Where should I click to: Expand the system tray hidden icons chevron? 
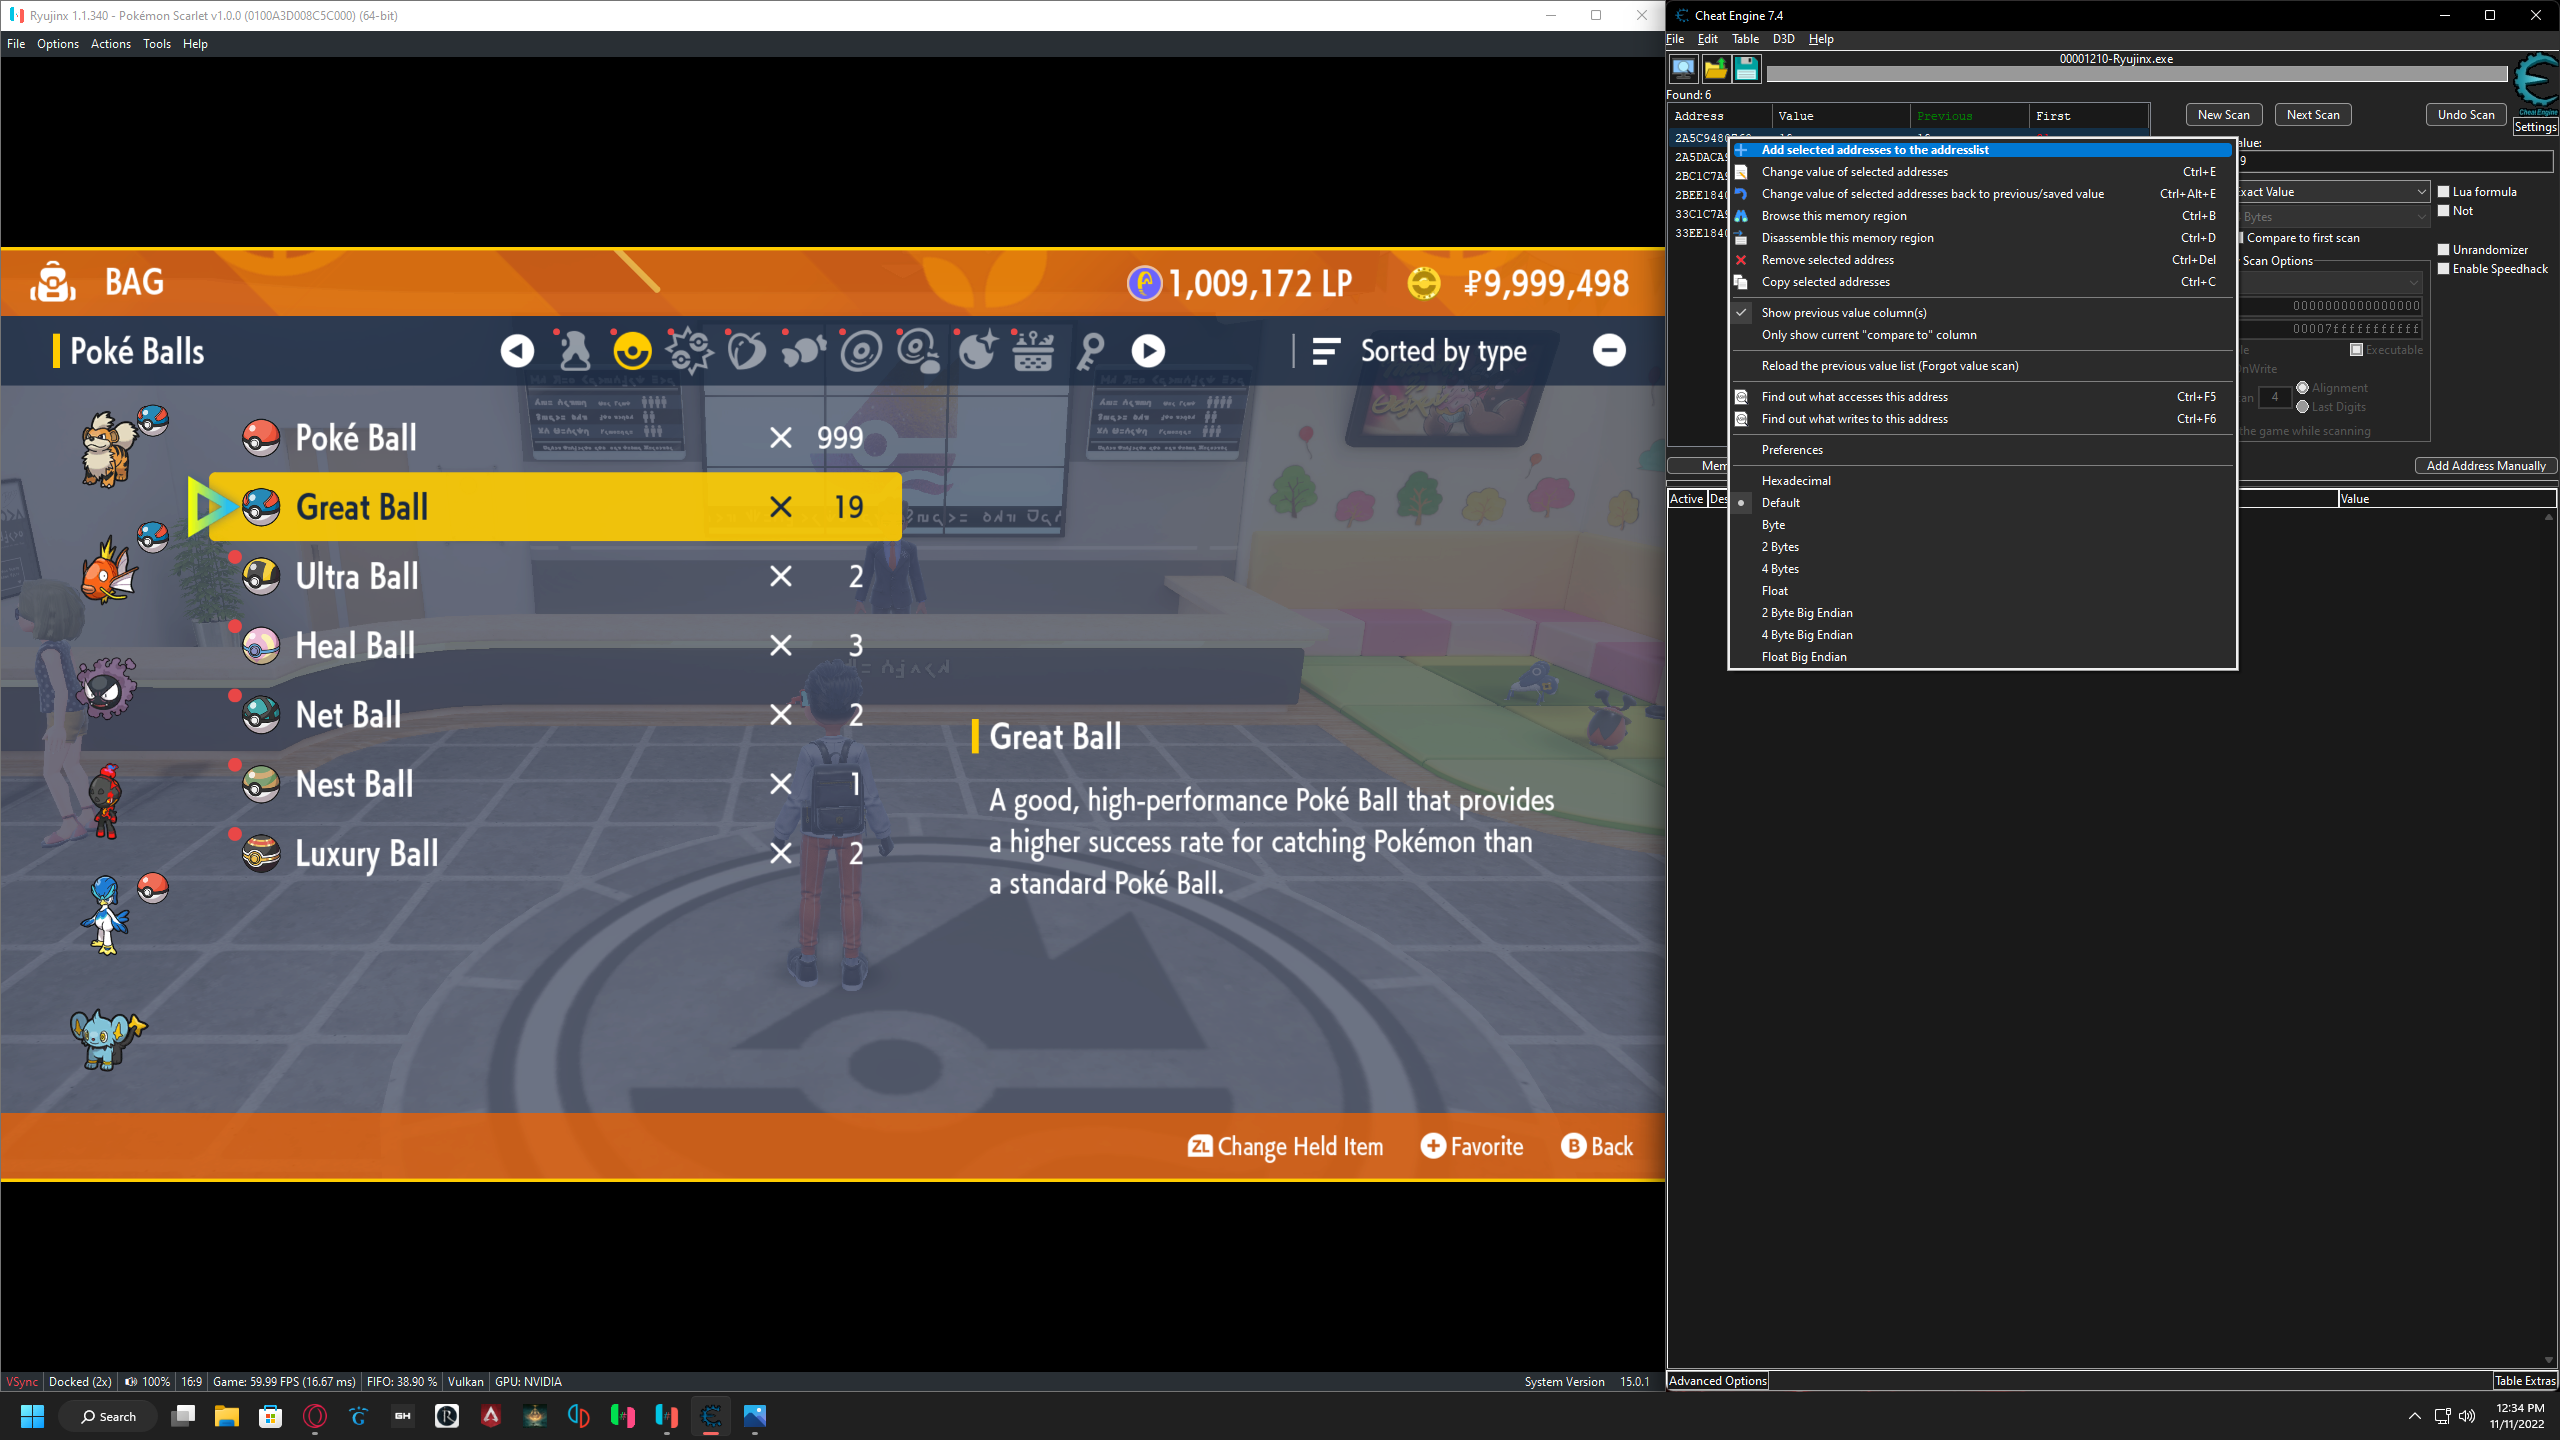tap(2415, 1416)
